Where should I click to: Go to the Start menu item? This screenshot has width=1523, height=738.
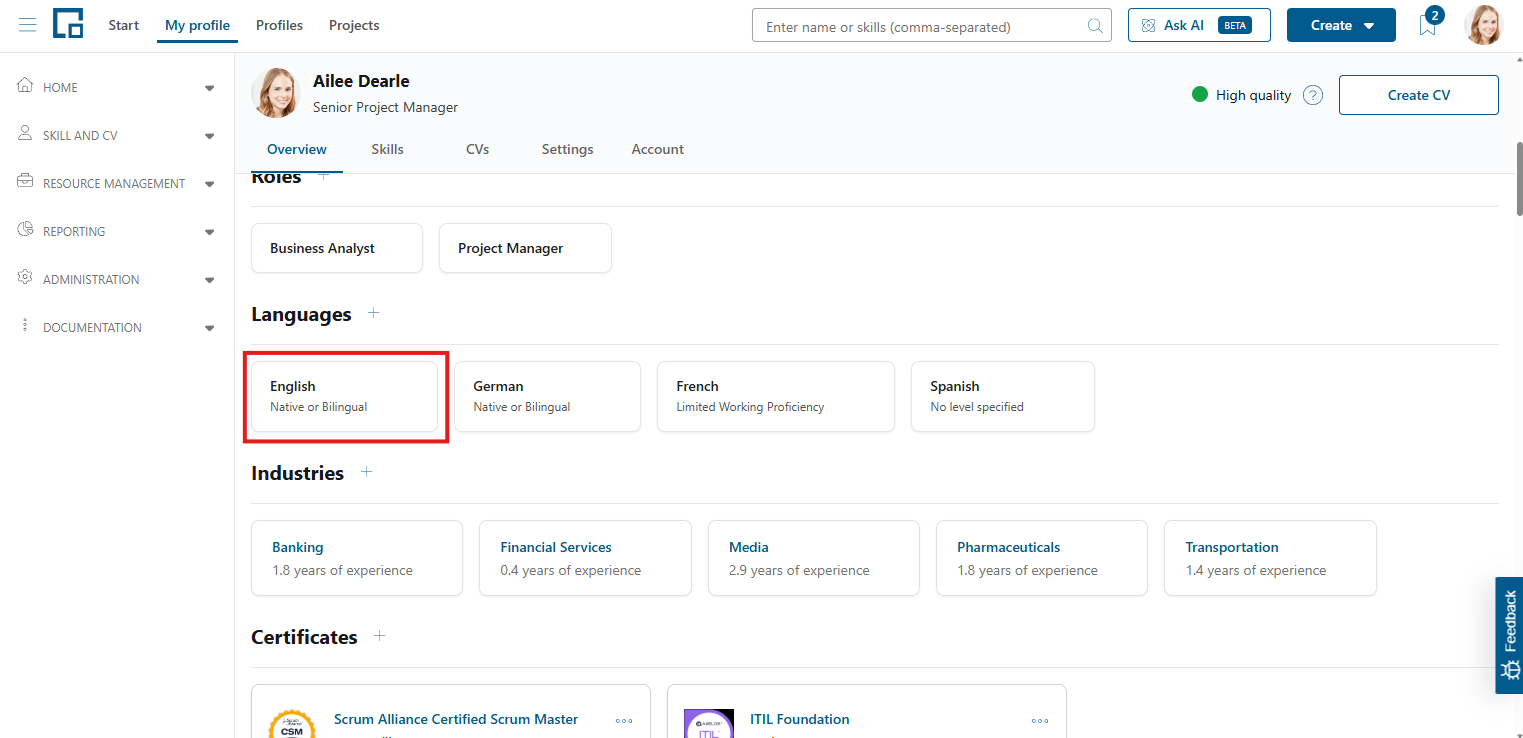(x=124, y=25)
